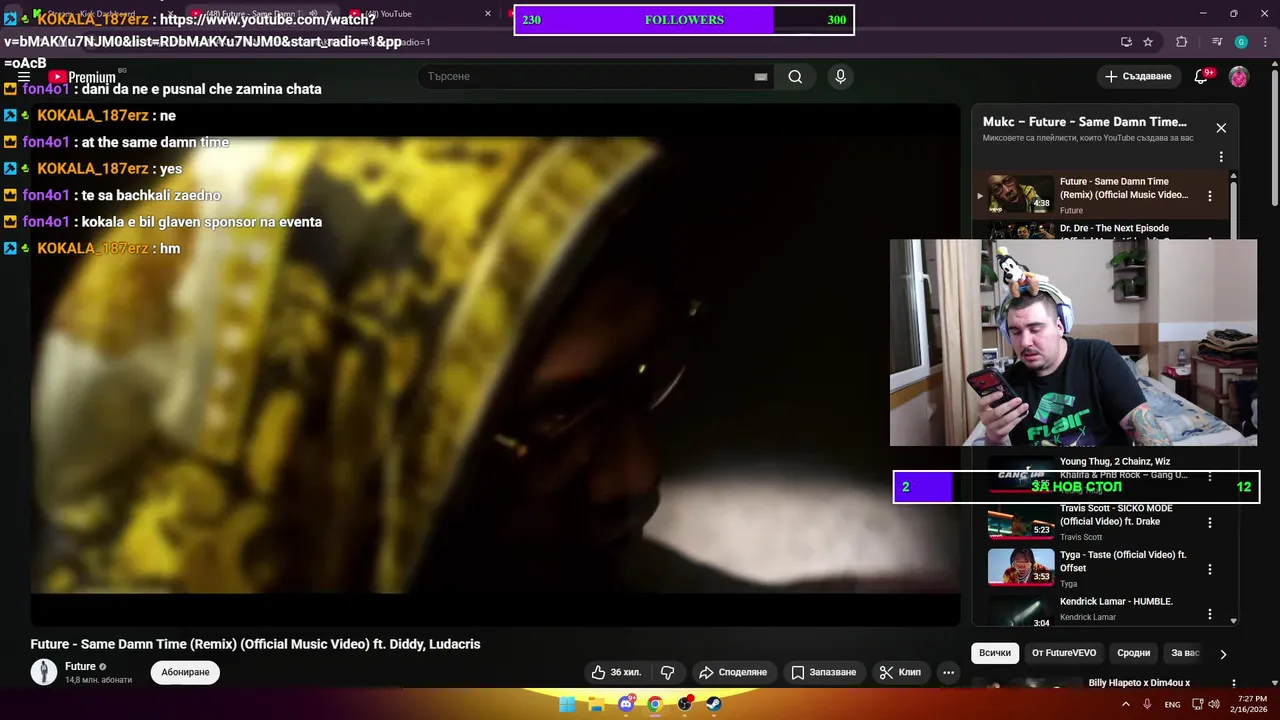The width and height of the screenshot is (1280, 720).
Task: Close the Mix playlist panel
Action: 1221,128
